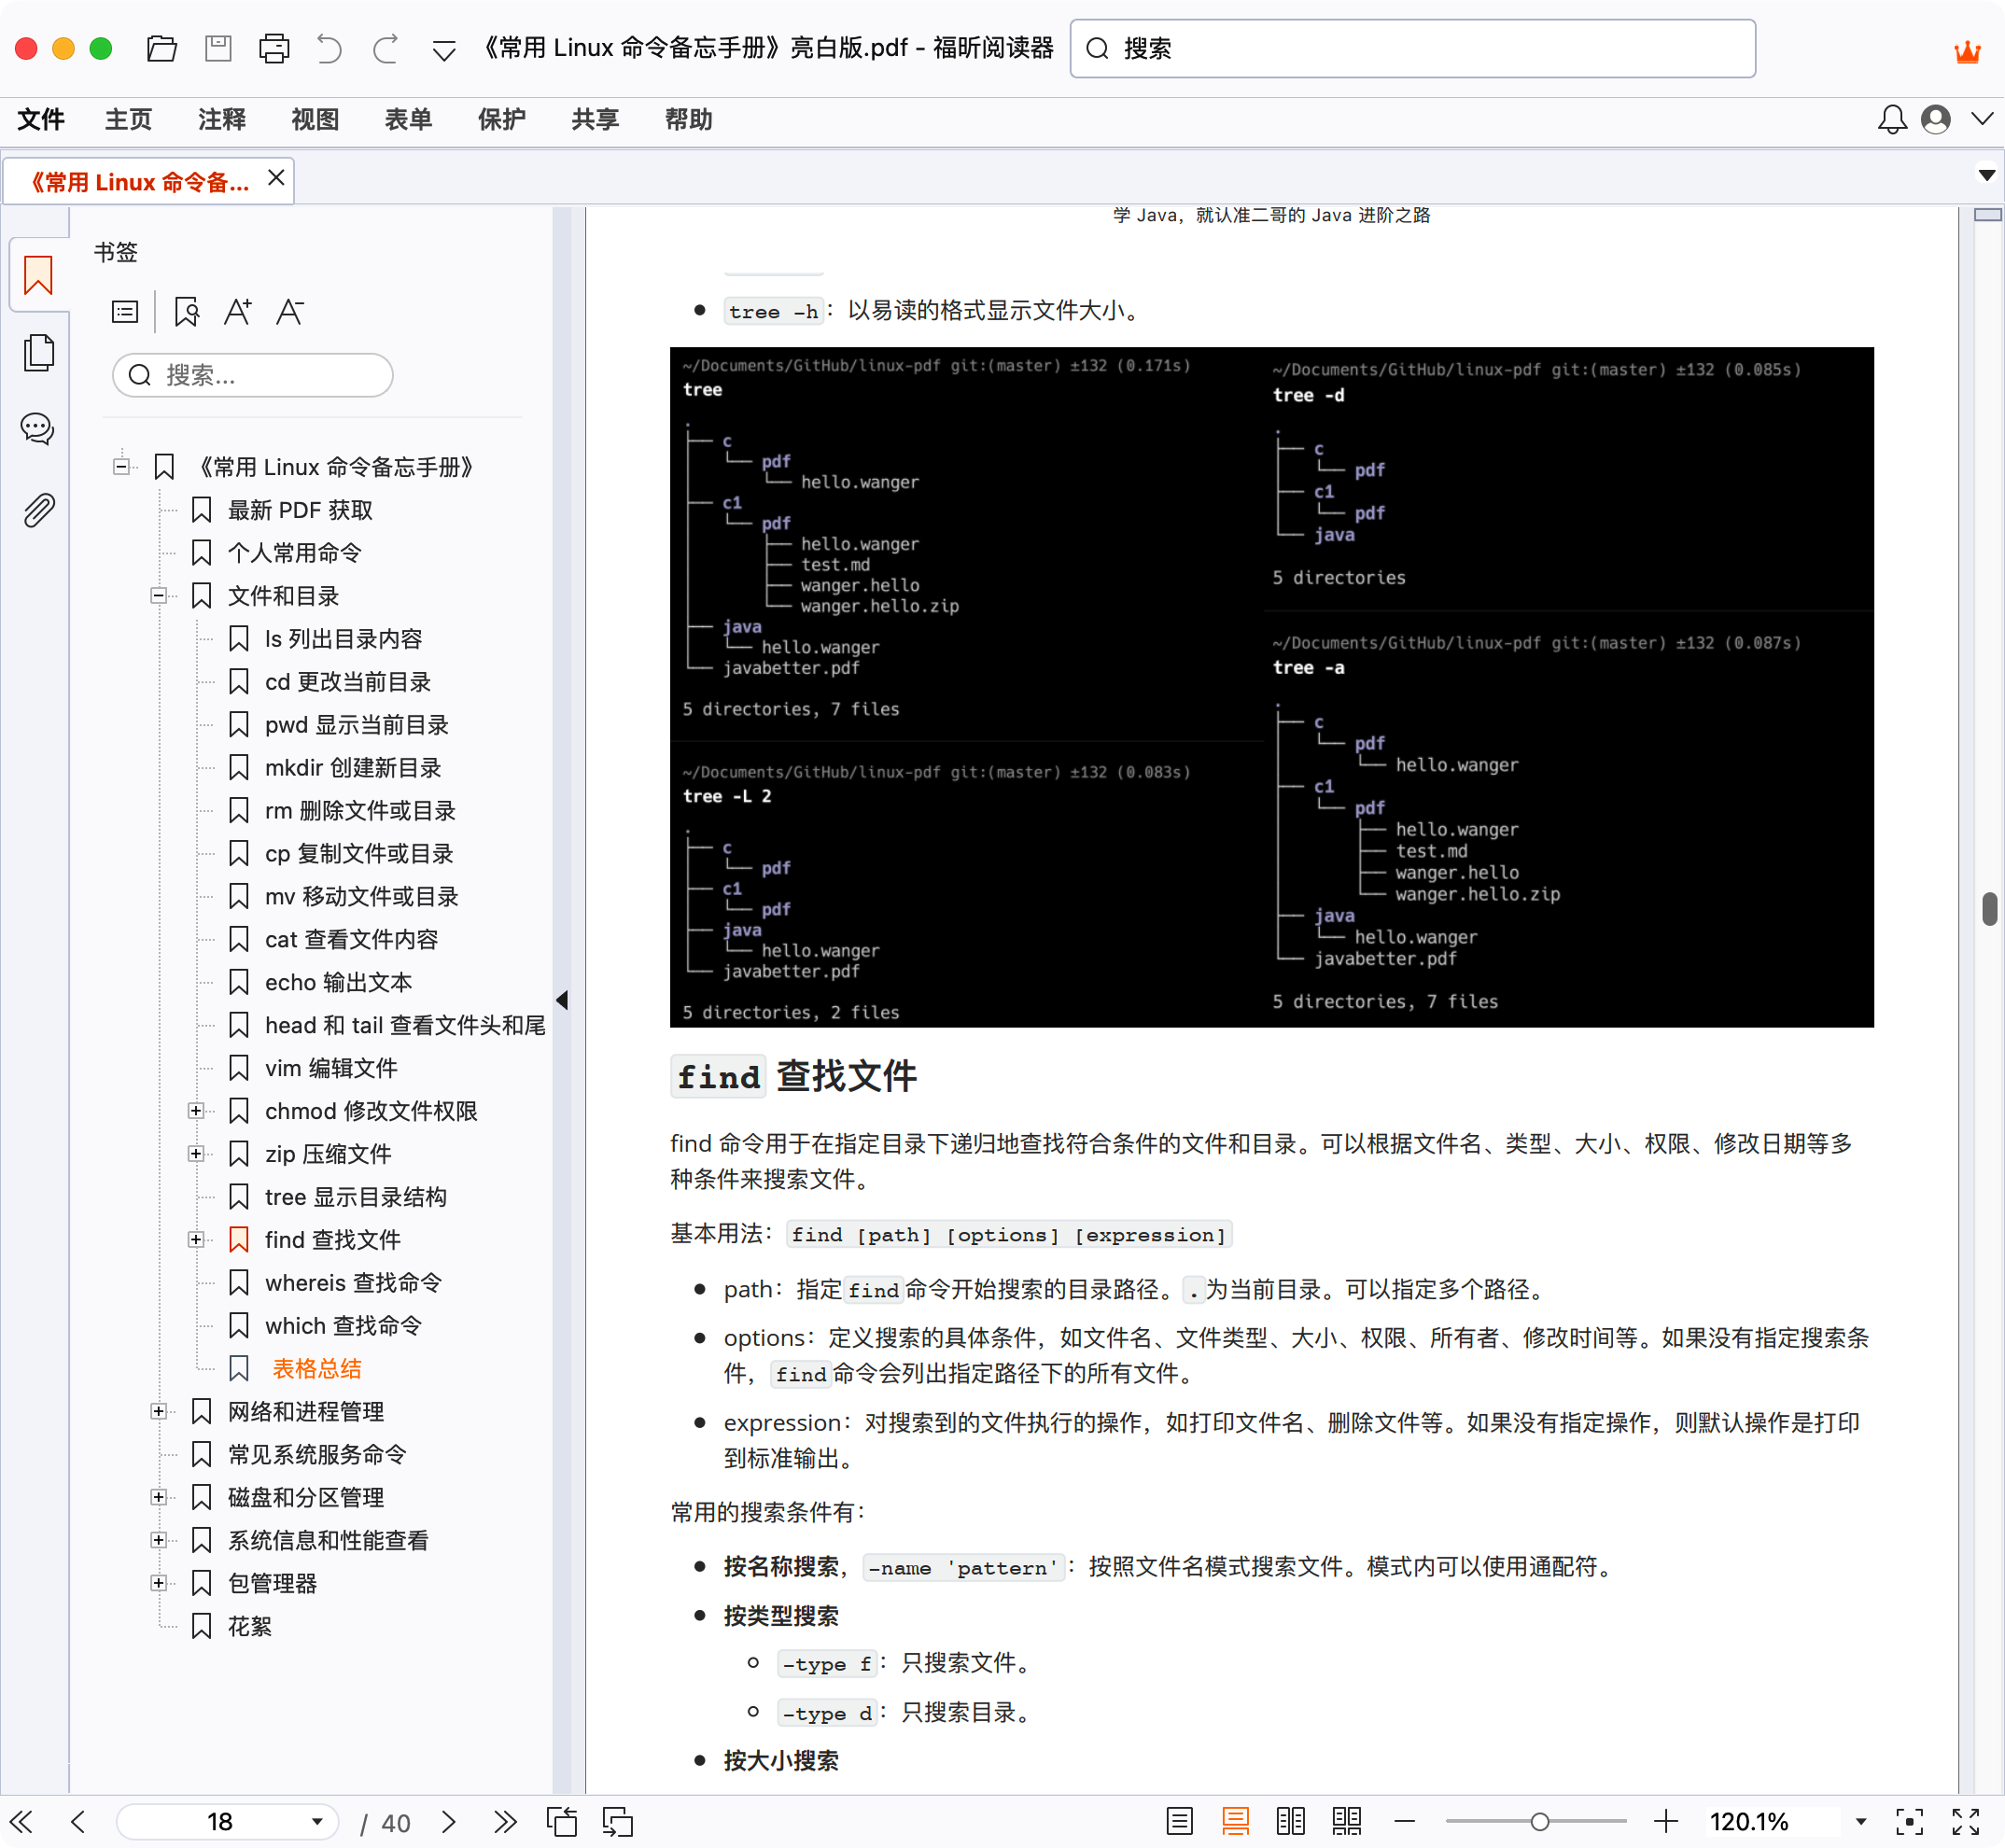
Task: Expand the chmod 修改文件权限 bookmark
Action: click(196, 1111)
